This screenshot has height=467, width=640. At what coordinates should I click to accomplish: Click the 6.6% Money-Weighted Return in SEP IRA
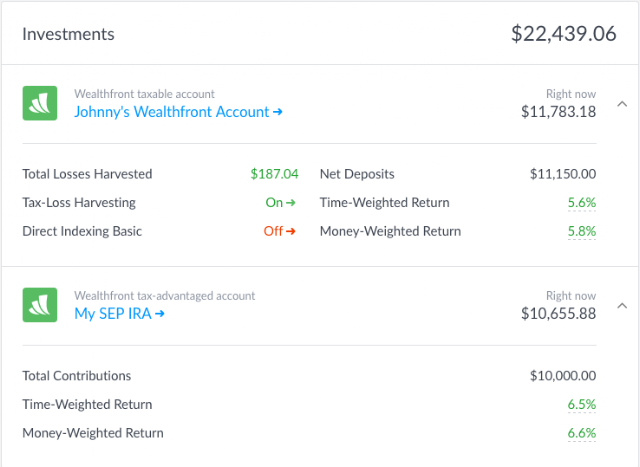[x=581, y=434]
